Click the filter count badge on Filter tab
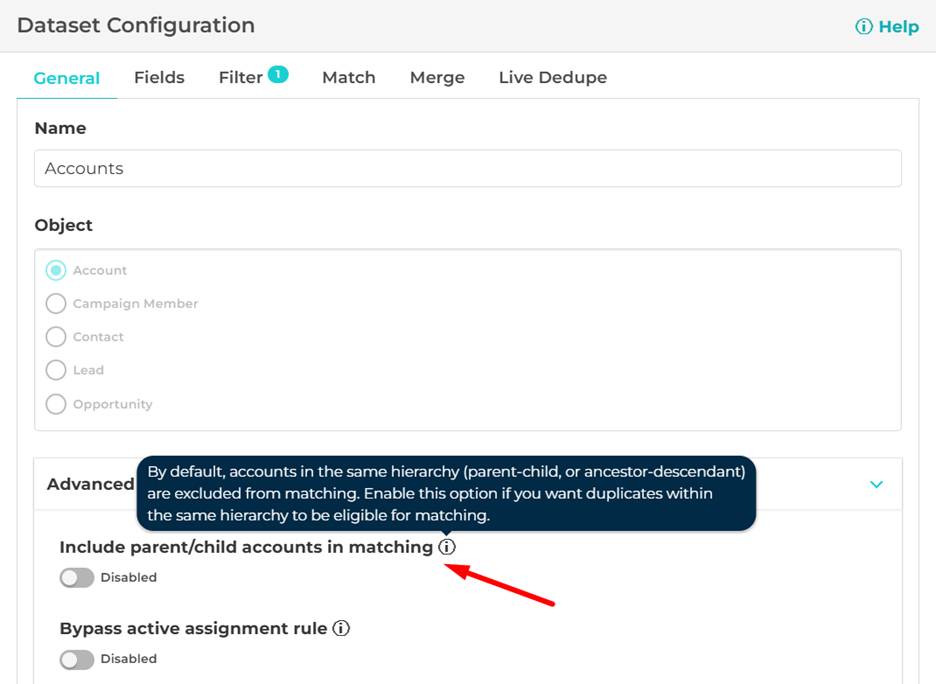Viewport: 936px width, 684px height. click(280, 70)
